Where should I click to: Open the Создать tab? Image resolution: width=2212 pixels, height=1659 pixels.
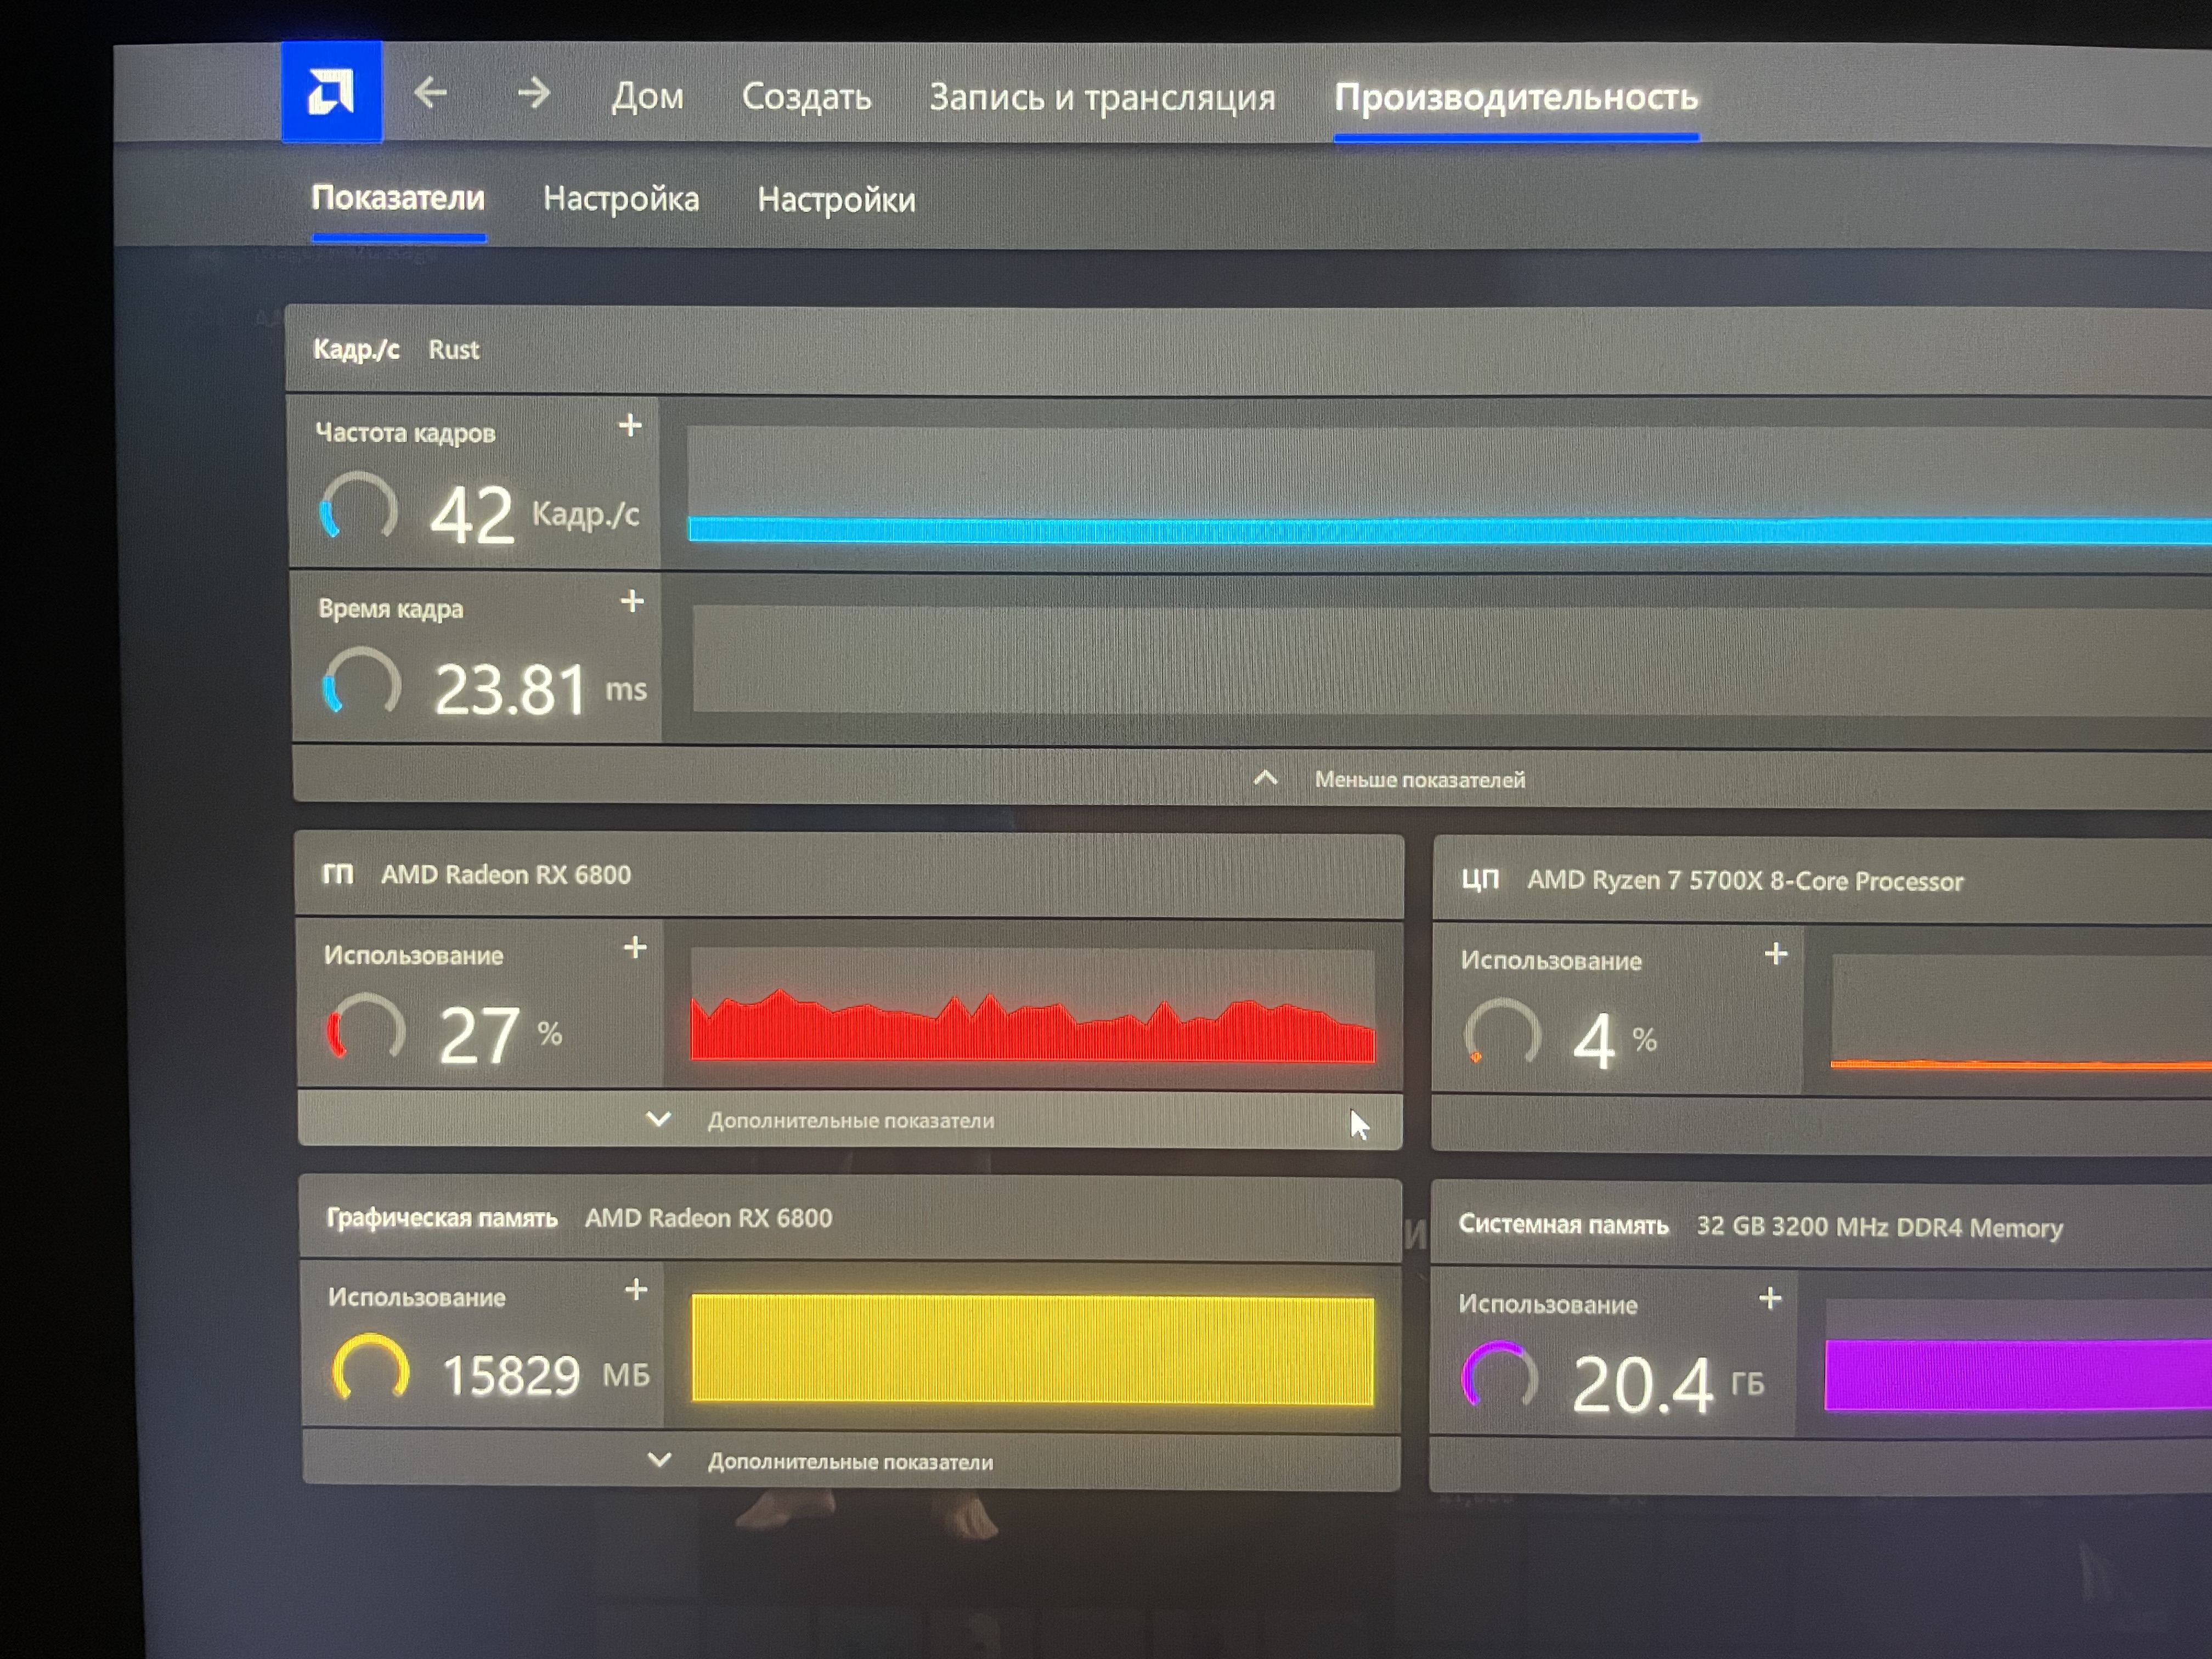coord(806,97)
